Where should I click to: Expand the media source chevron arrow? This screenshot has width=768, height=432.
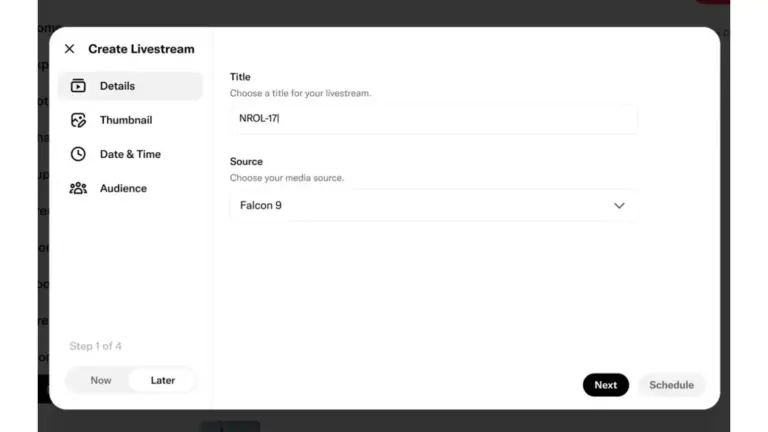pos(619,206)
